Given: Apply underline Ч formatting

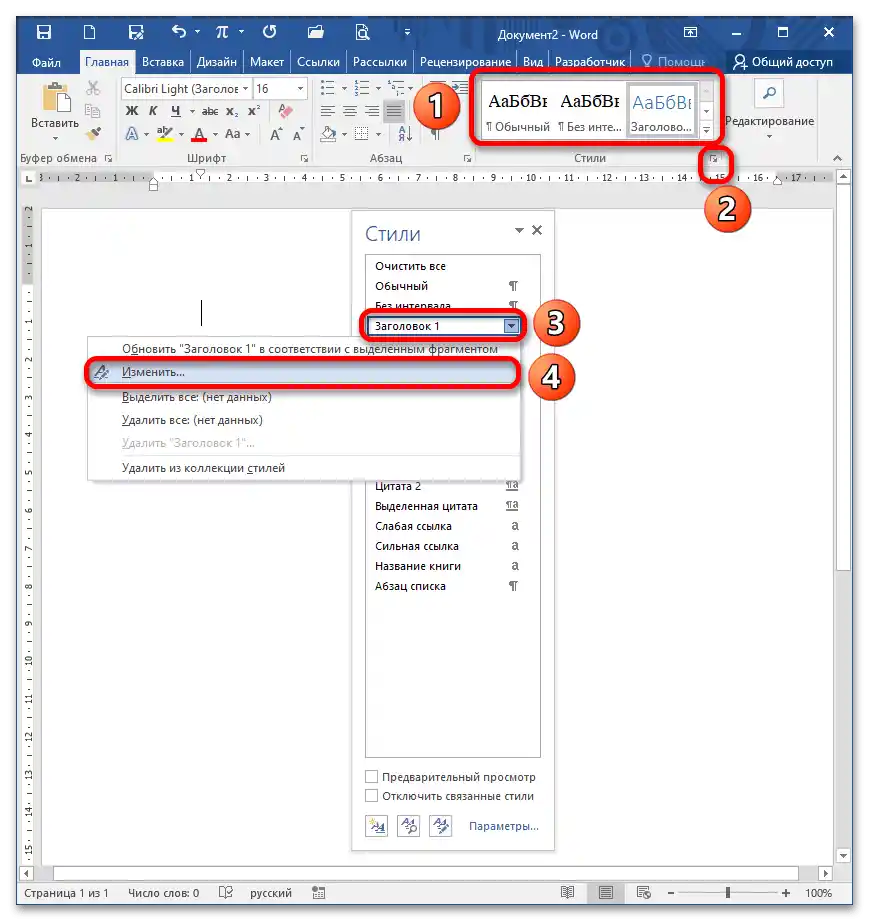Looking at the screenshot, I should point(176,111).
